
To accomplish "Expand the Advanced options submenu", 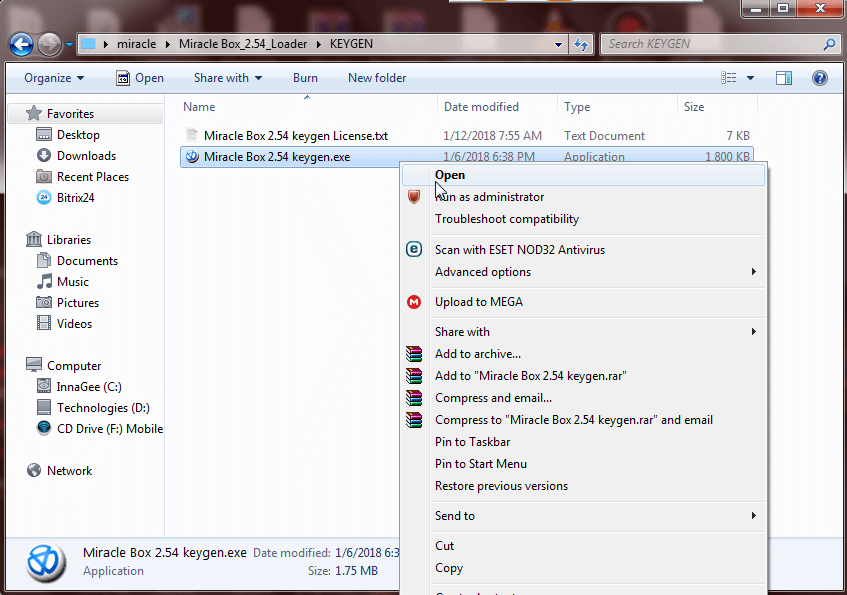I will 483,271.
